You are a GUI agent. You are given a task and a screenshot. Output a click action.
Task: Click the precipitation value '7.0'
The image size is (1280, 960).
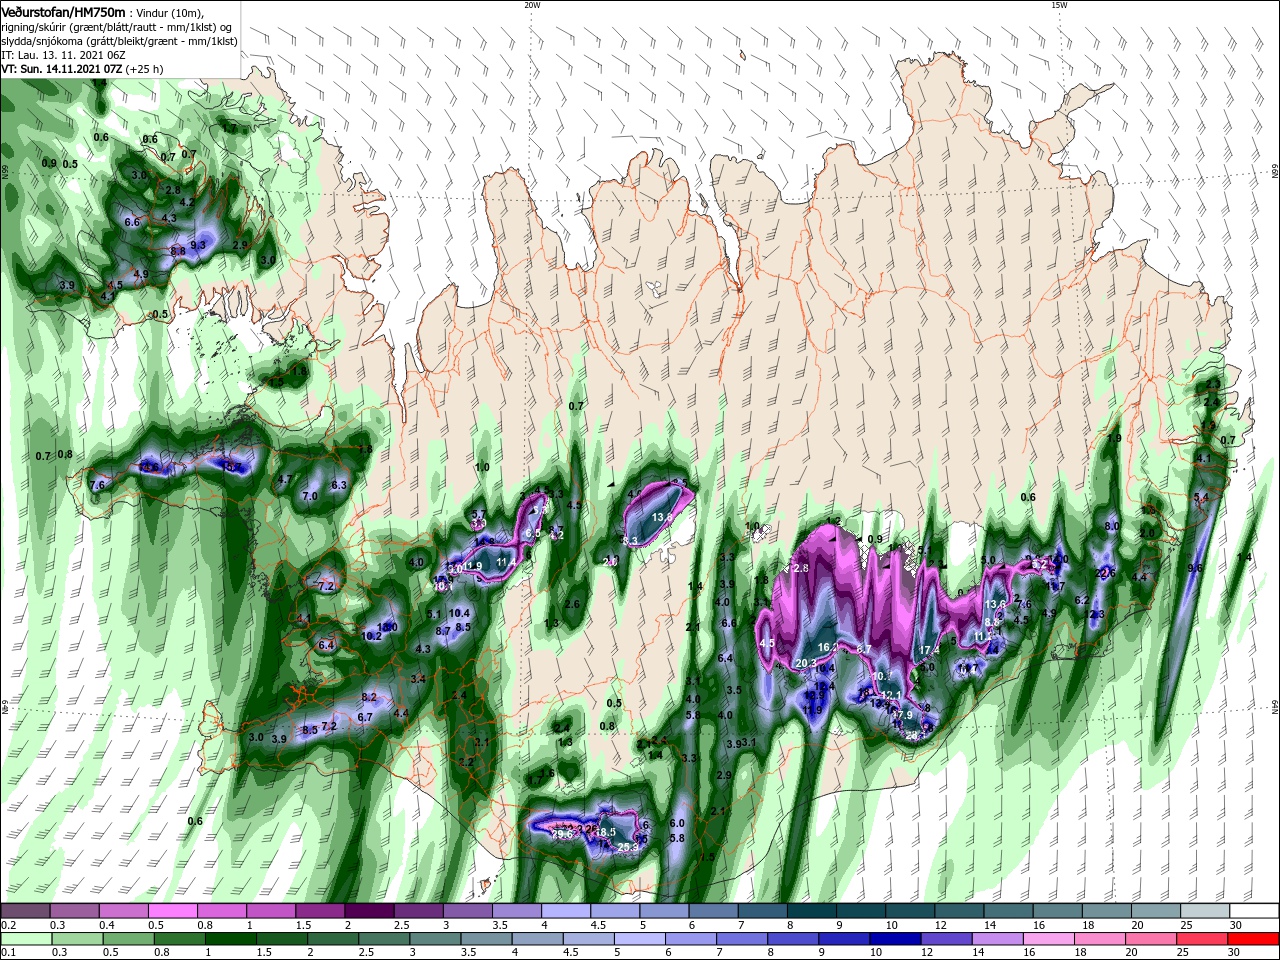pyautogui.click(x=310, y=496)
